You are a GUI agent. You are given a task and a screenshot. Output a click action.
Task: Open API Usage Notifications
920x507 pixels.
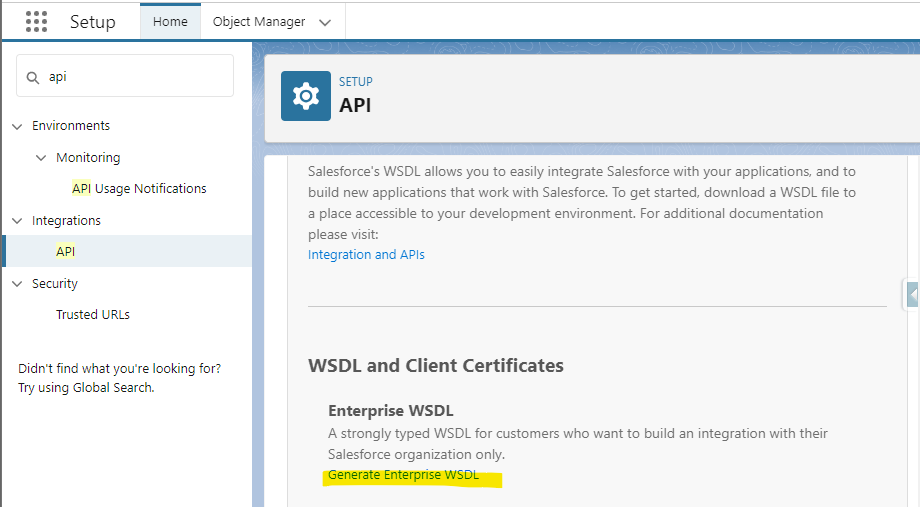tap(139, 188)
